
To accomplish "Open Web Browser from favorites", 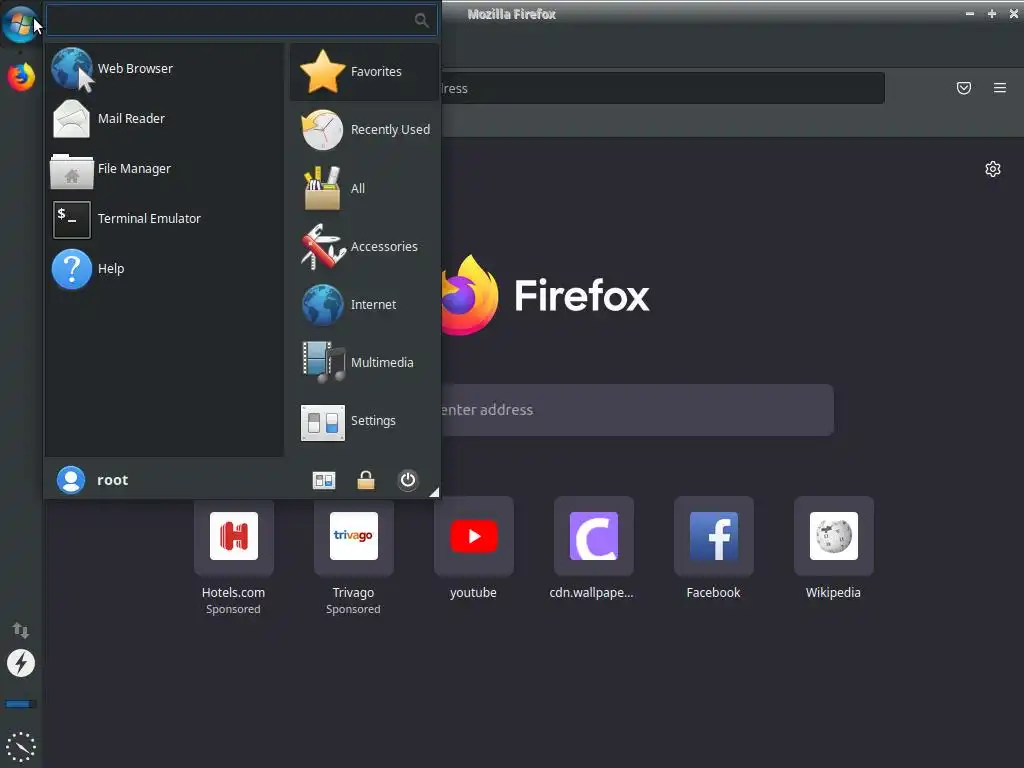I will click(165, 69).
